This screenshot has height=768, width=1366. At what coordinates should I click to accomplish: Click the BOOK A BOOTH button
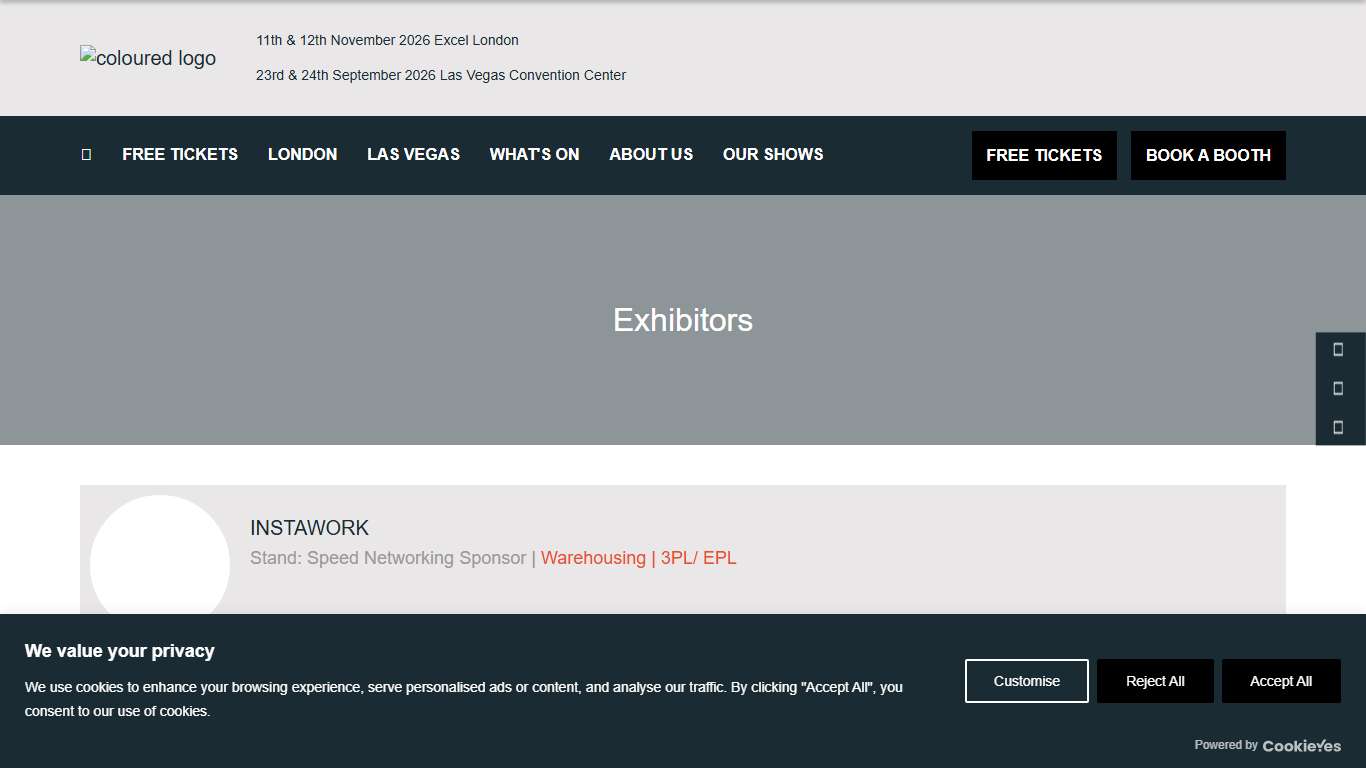pos(1208,155)
